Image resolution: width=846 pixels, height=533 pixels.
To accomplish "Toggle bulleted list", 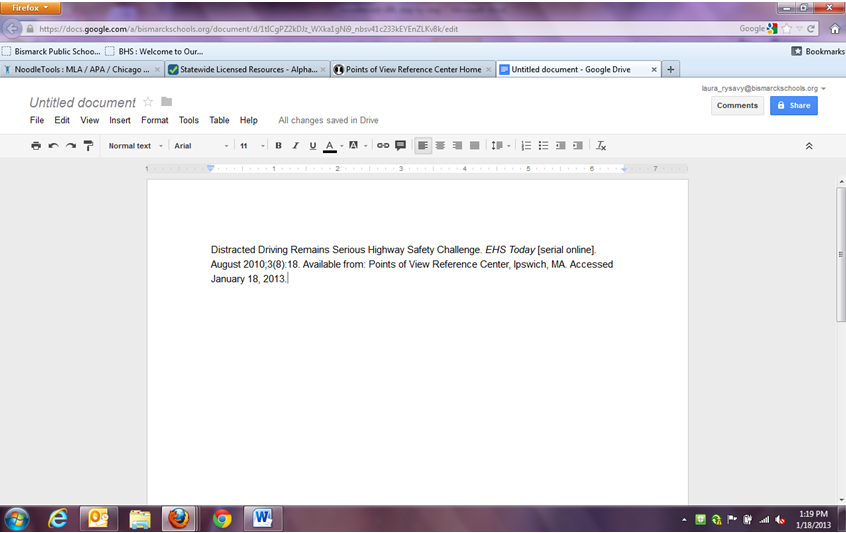I will [x=543, y=146].
